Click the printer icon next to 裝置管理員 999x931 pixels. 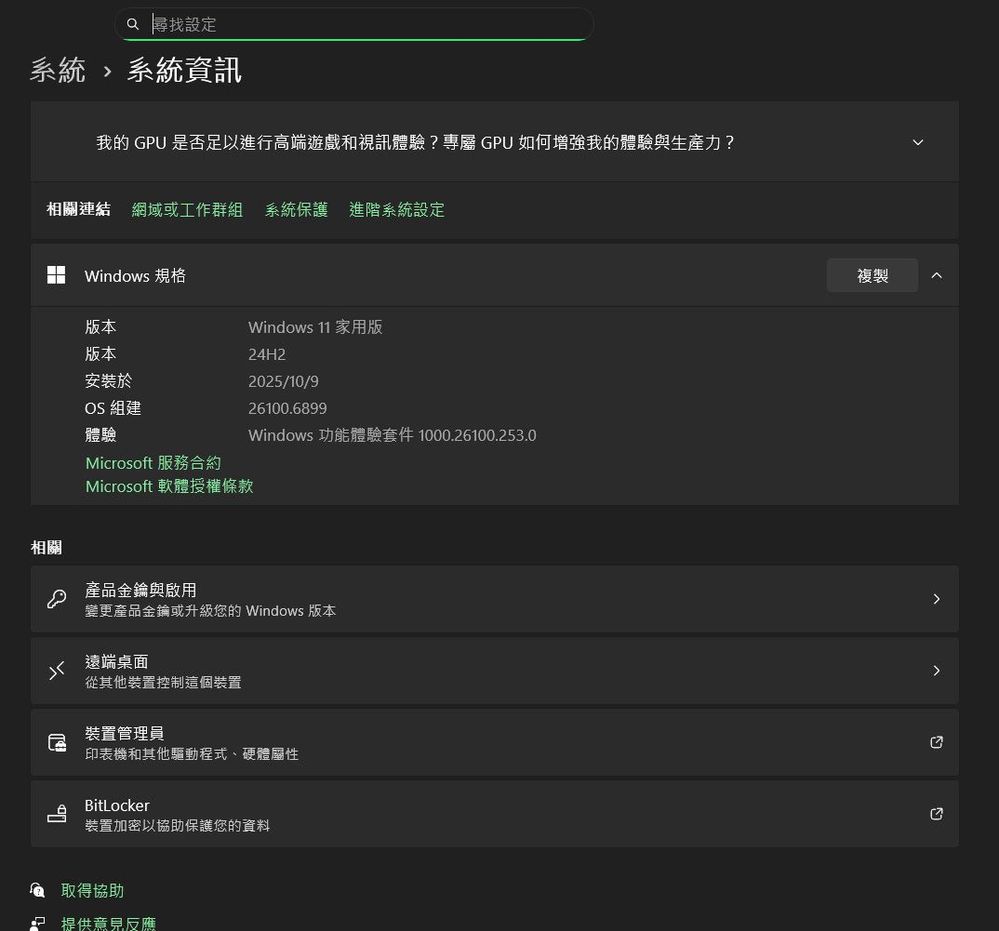56,742
